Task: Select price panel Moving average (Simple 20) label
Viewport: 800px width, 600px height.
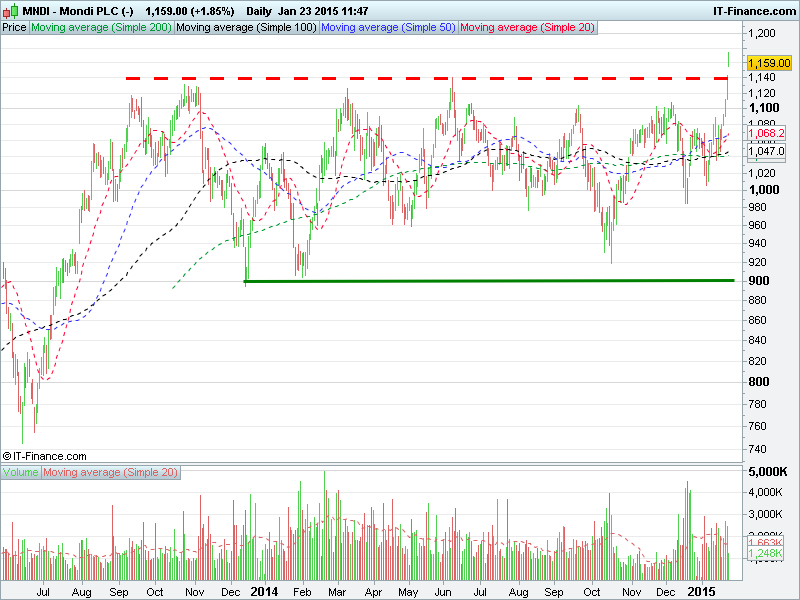Action: coord(527,28)
